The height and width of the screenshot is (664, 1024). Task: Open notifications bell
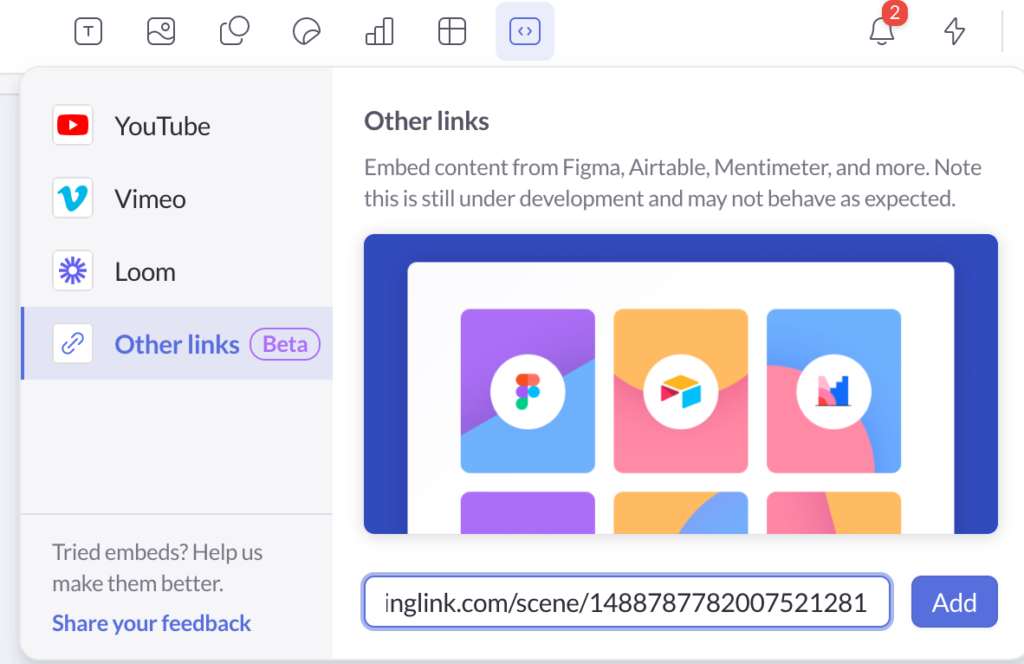882,30
